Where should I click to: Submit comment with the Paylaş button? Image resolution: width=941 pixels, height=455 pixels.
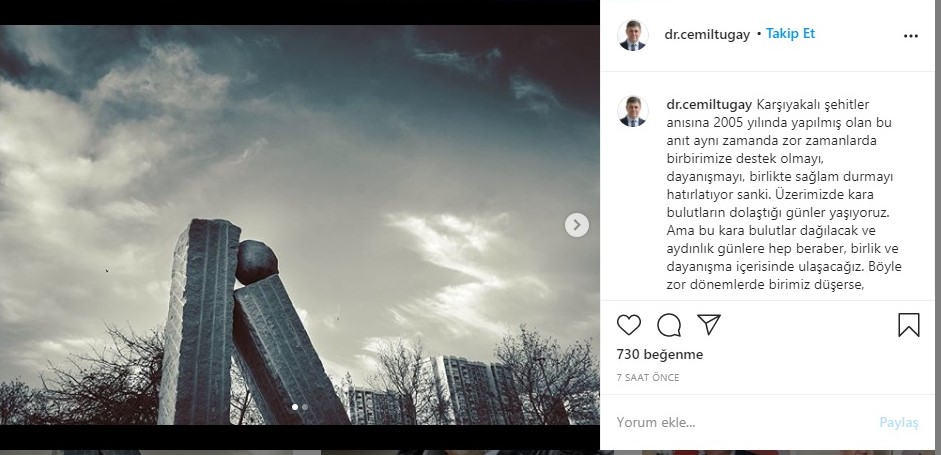(x=898, y=423)
